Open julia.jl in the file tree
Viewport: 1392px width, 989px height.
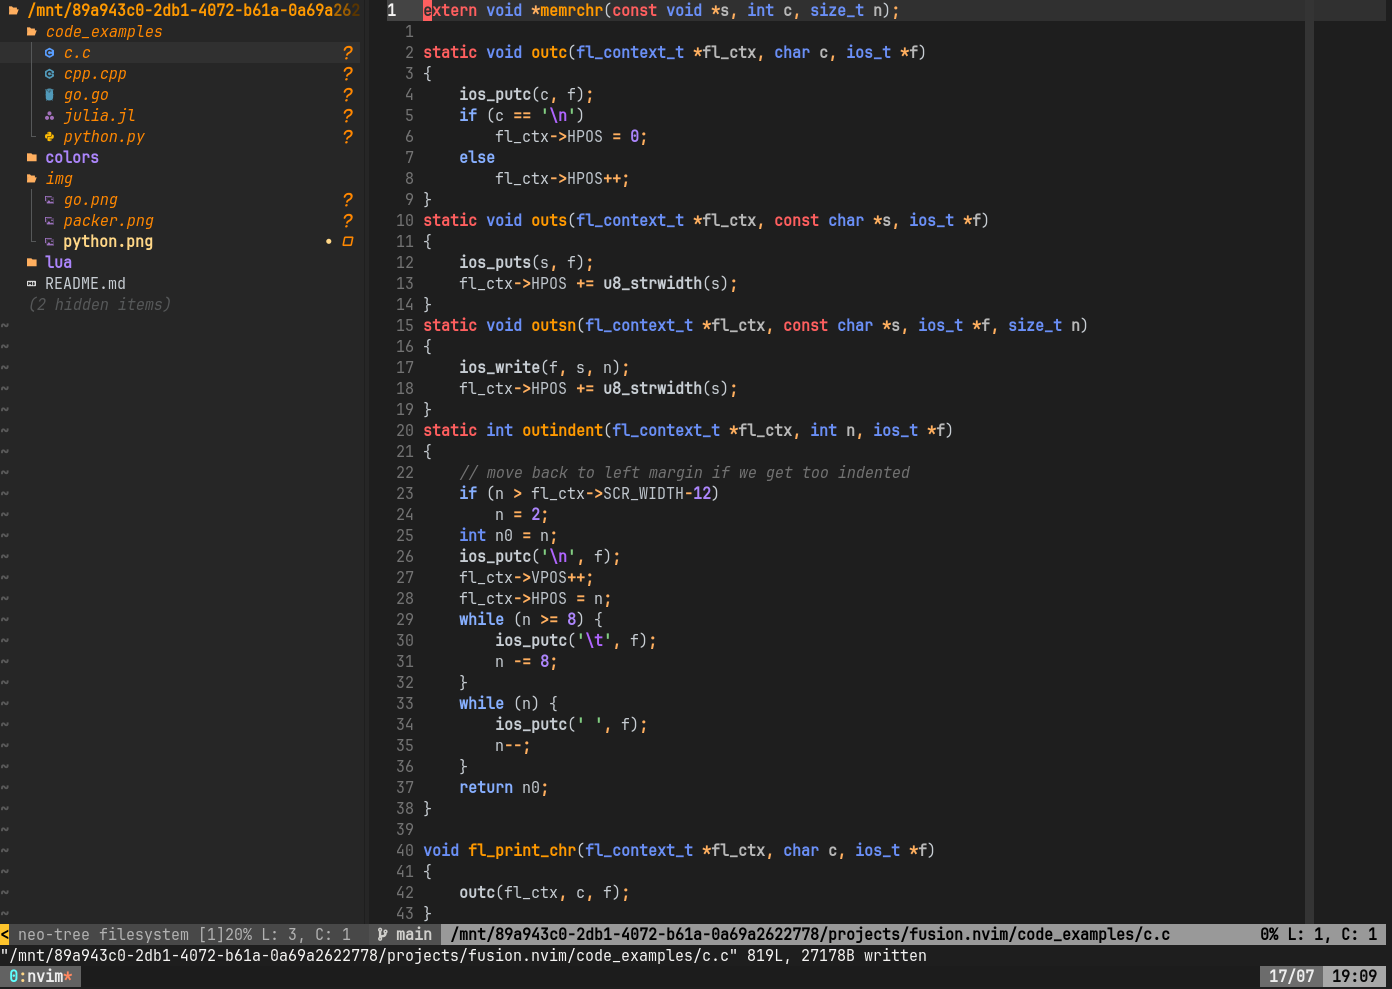pos(99,116)
